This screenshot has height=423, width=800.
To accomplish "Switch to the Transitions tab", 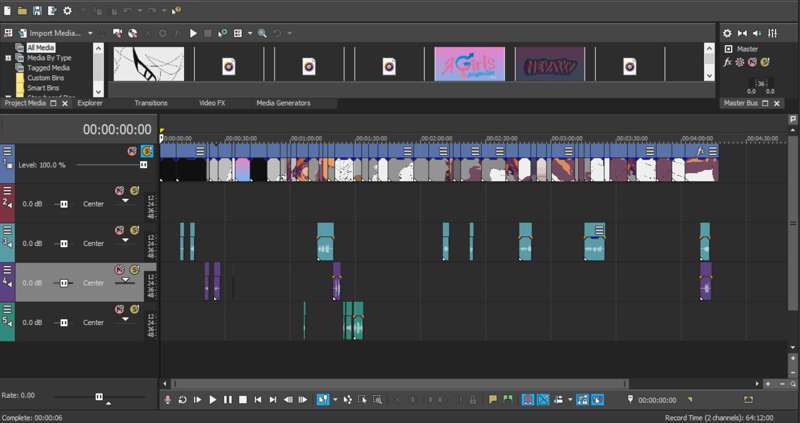I will (x=151, y=103).
